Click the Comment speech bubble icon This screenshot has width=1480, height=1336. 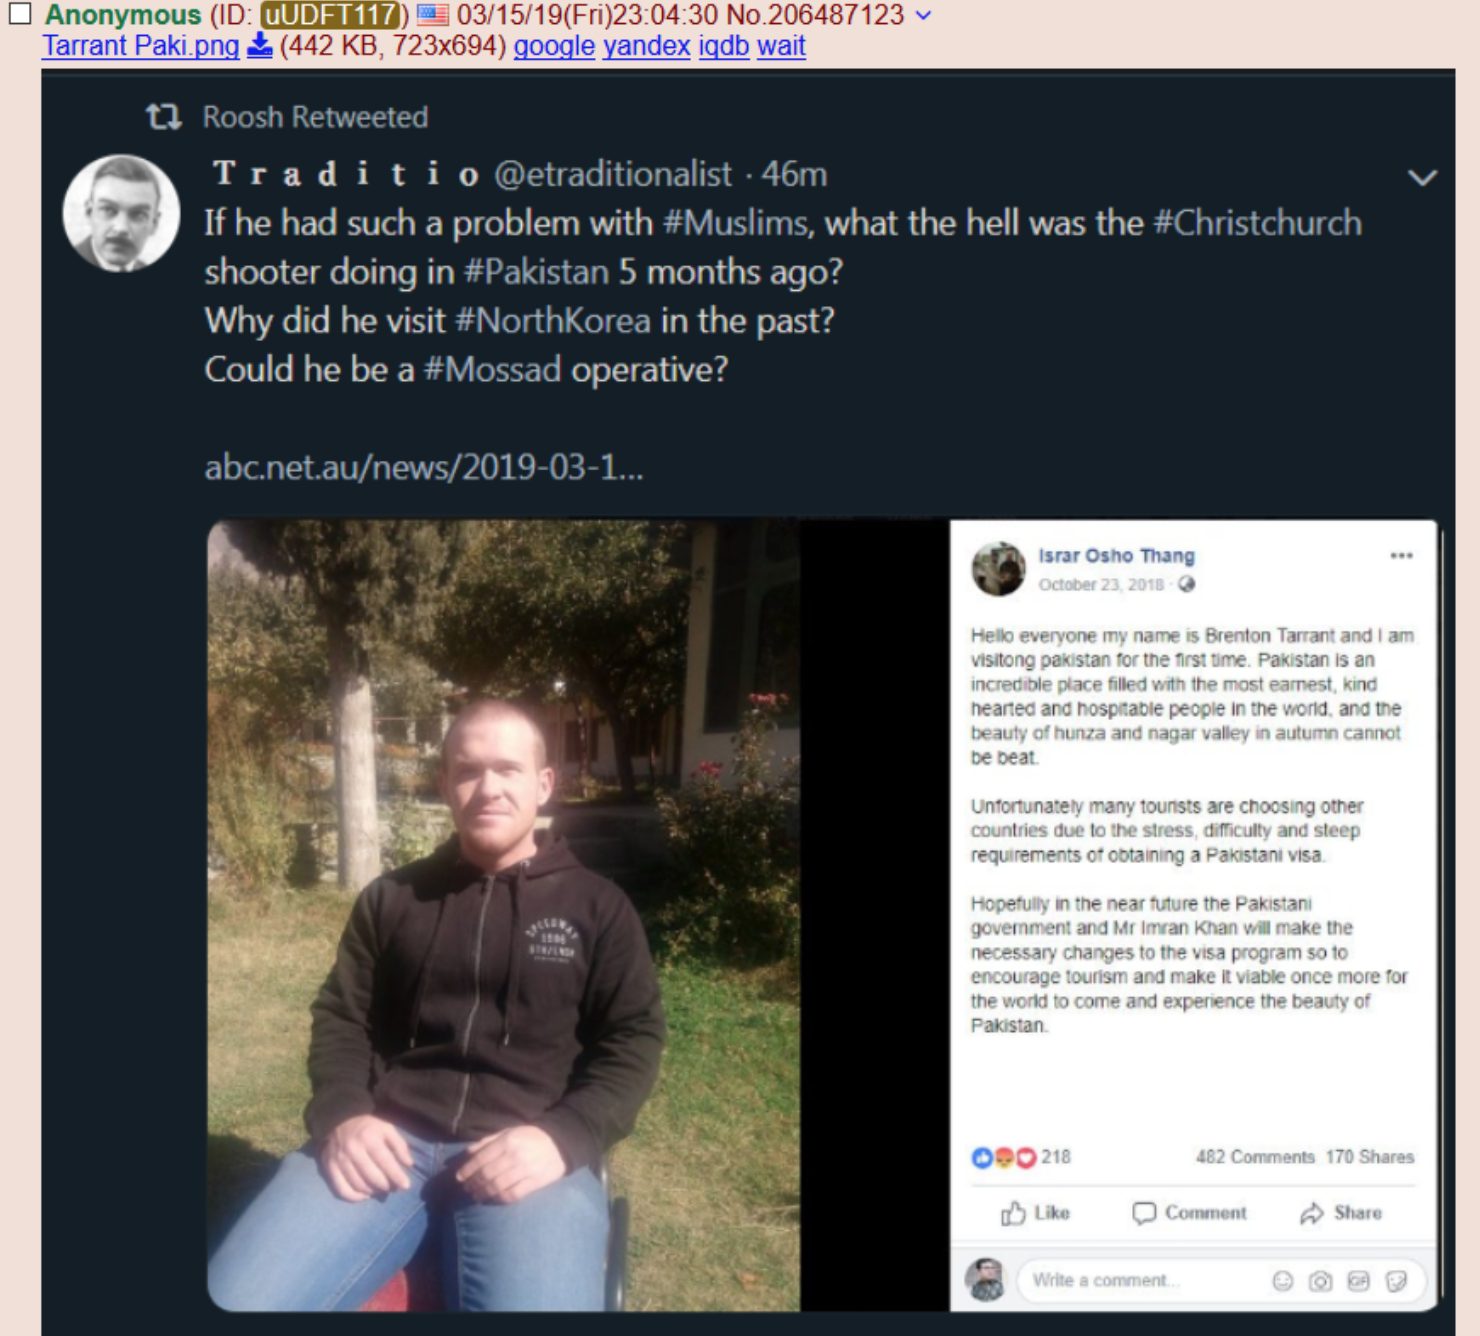1144,1213
